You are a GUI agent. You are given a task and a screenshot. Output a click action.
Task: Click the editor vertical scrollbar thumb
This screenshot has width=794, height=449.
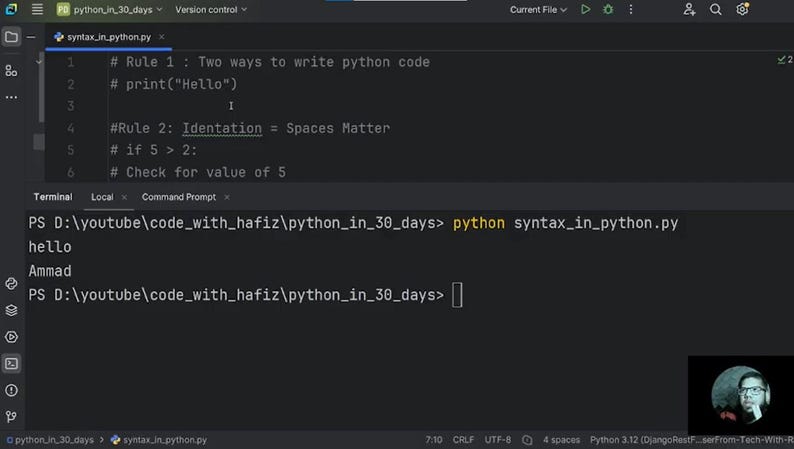pyautogui.click(x=41, y=86)
